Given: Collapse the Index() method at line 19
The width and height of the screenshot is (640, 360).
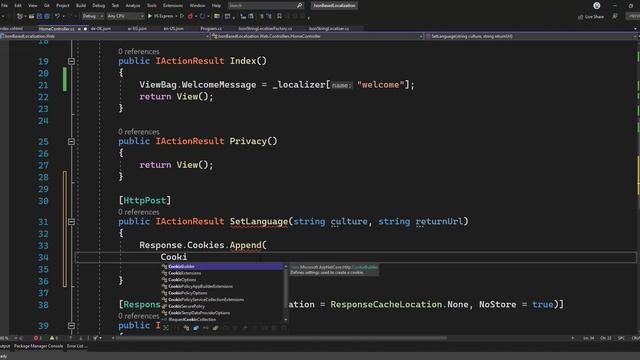Looking at the screenshot, I should click(71, 61).
